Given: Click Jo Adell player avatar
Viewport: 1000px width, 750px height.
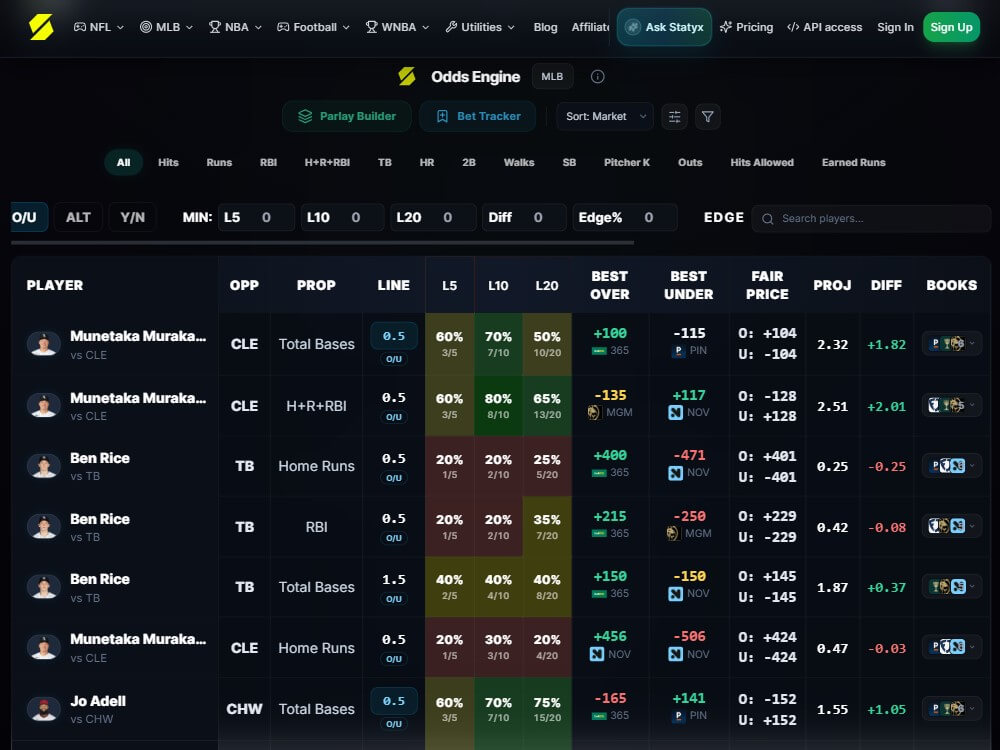Looking at the screenshot, I should pyautogui.click(x=43, y=709).
